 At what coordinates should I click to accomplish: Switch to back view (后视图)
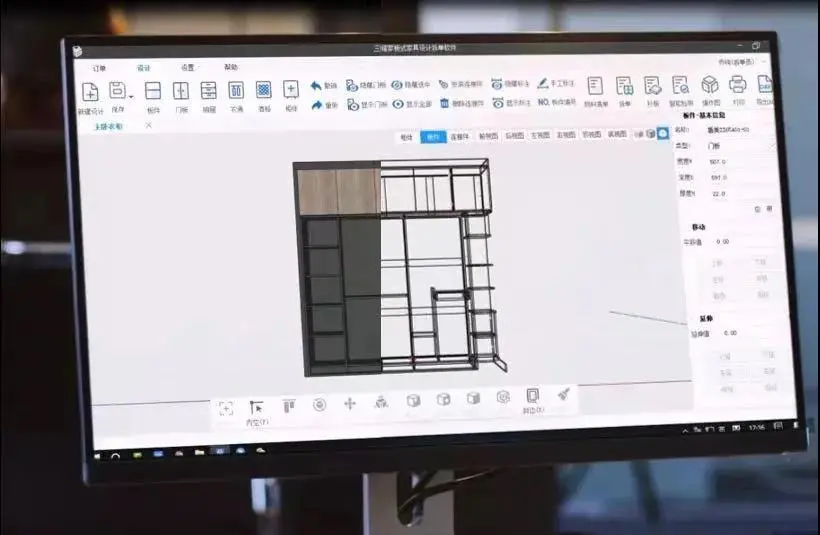click(x=514, y=135)
